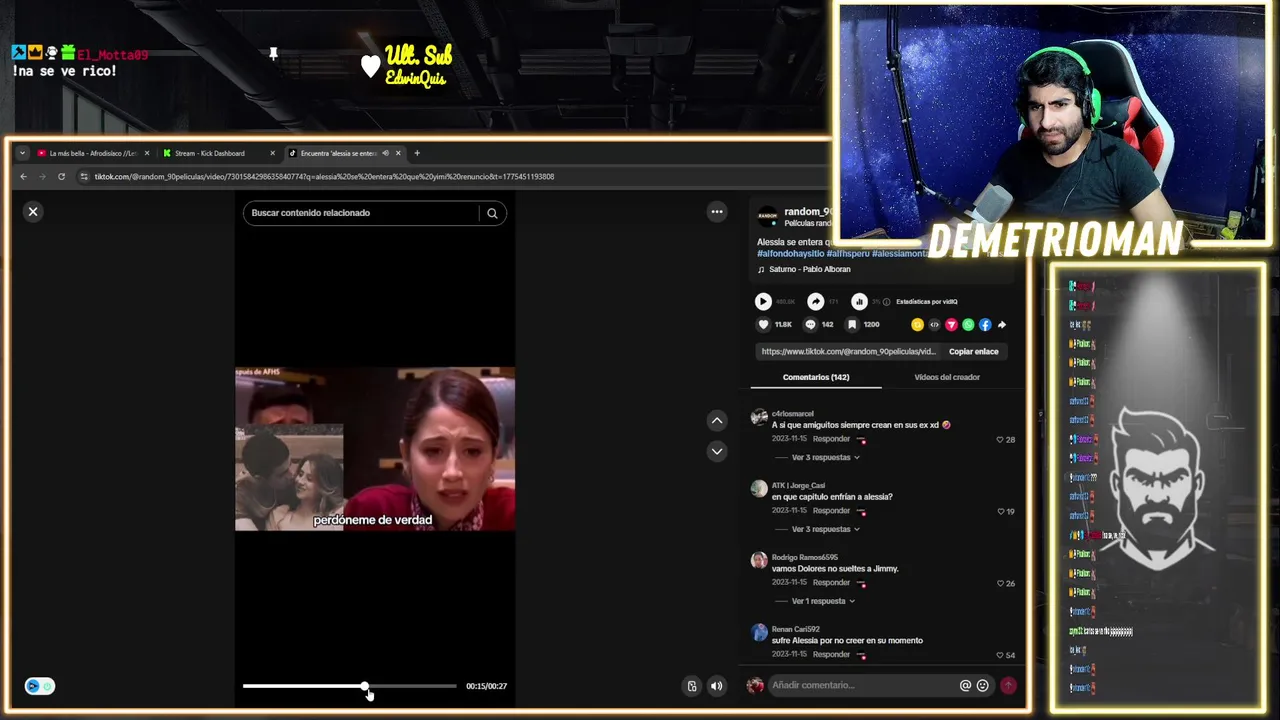Screen dimensions: 1280x720
Task: Like the comment with 19 likes
Action: pyautogui.click(x=1000, y=512)
